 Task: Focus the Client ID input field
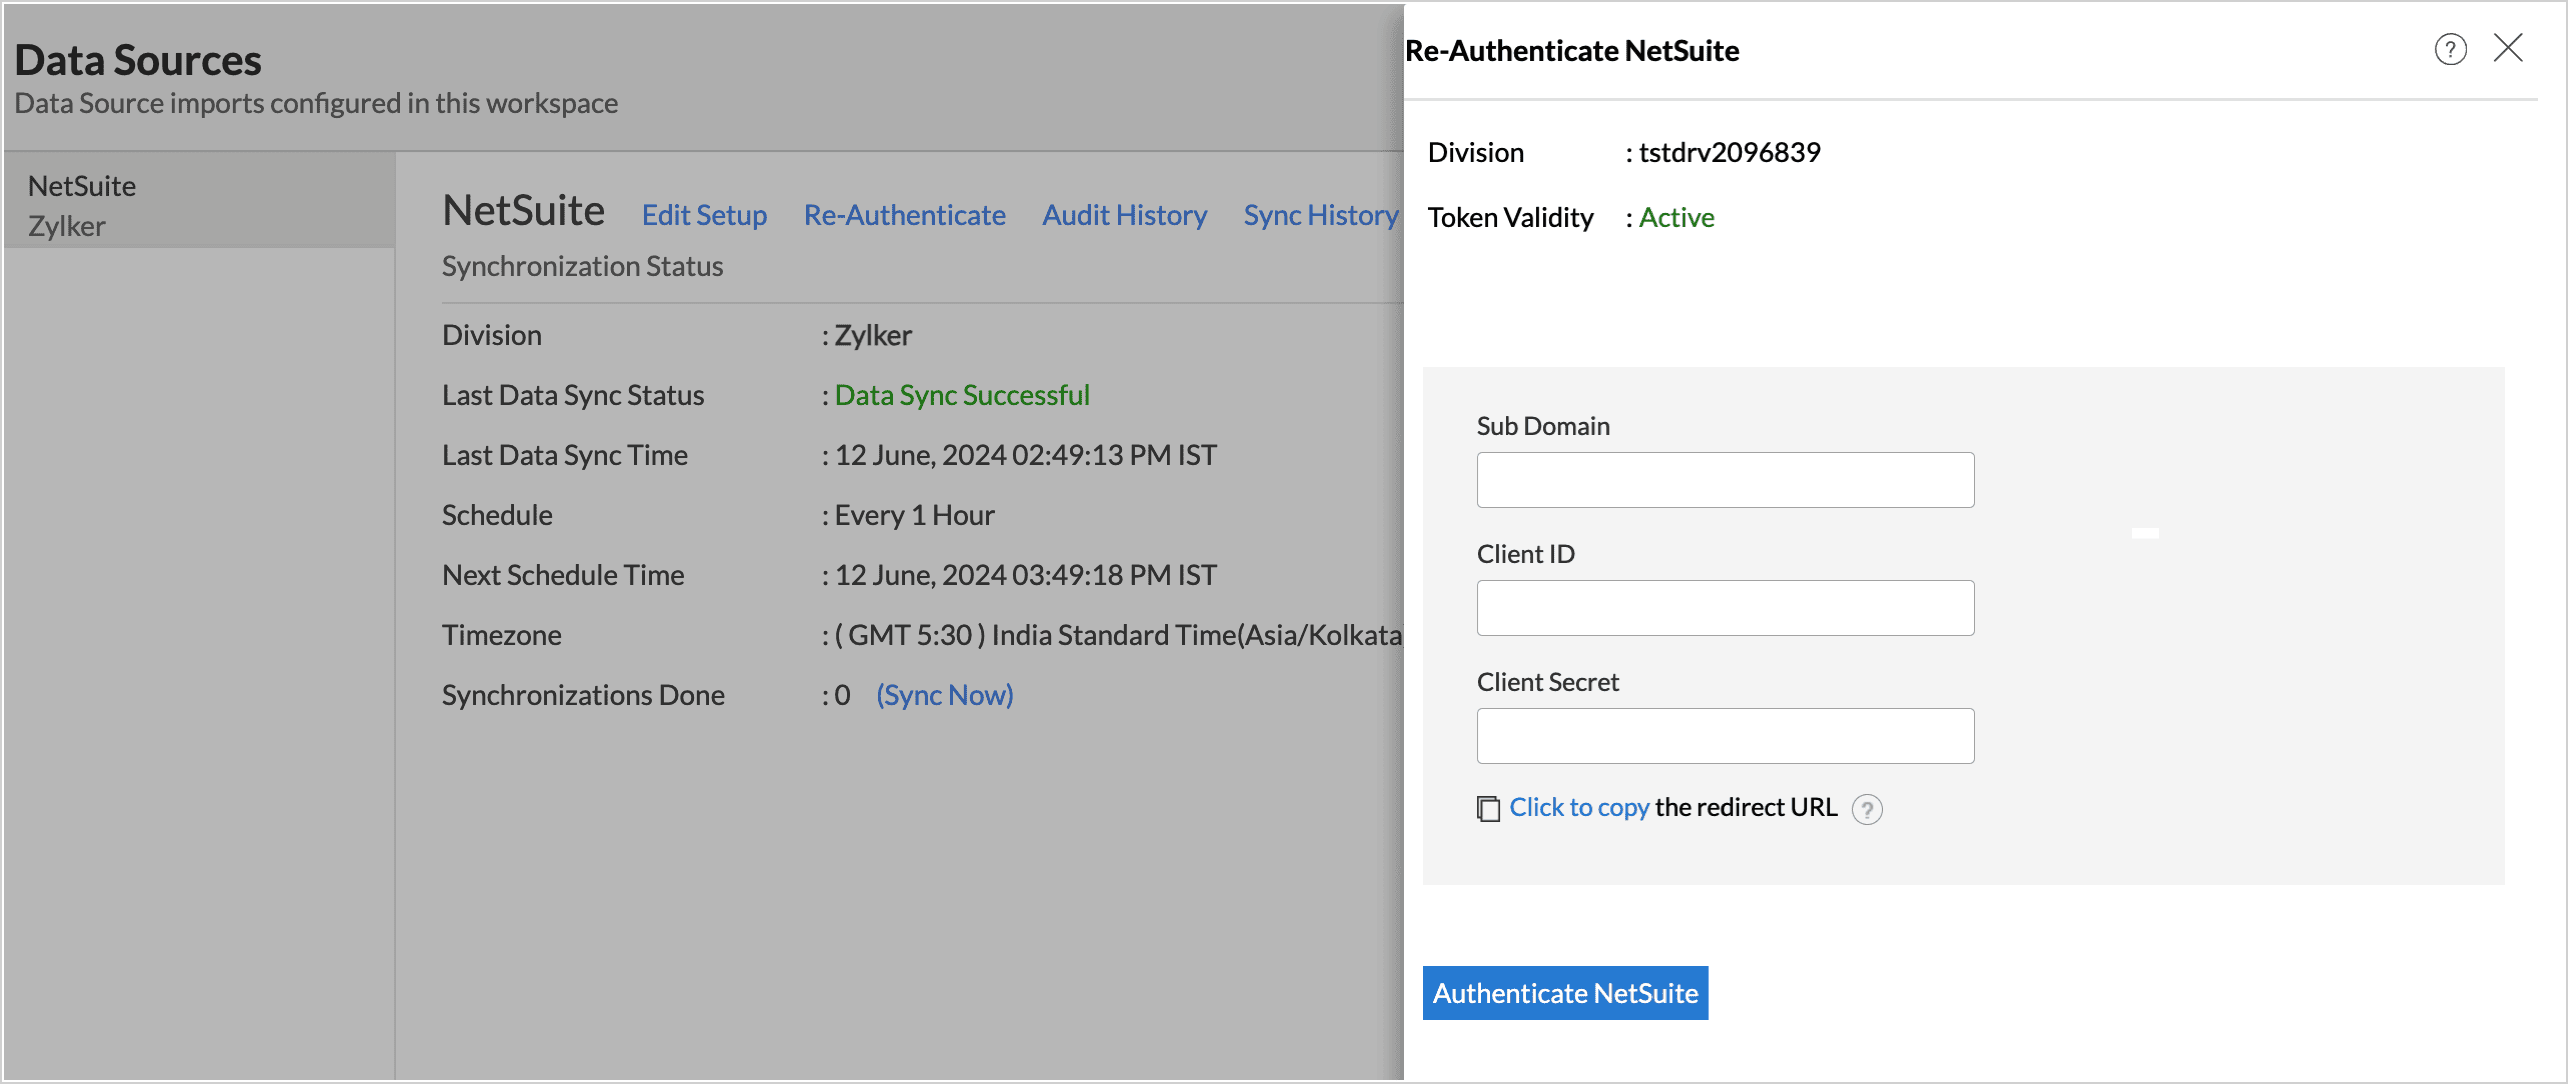pyautogui.click(x=1725, y=608)
